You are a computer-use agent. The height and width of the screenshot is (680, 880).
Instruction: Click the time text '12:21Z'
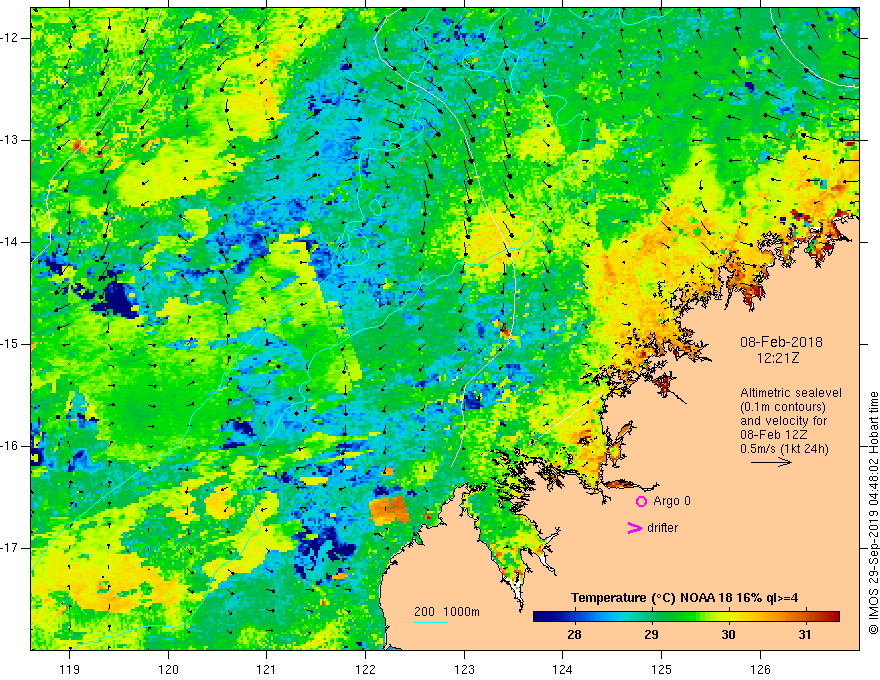(x=778, y=358)
